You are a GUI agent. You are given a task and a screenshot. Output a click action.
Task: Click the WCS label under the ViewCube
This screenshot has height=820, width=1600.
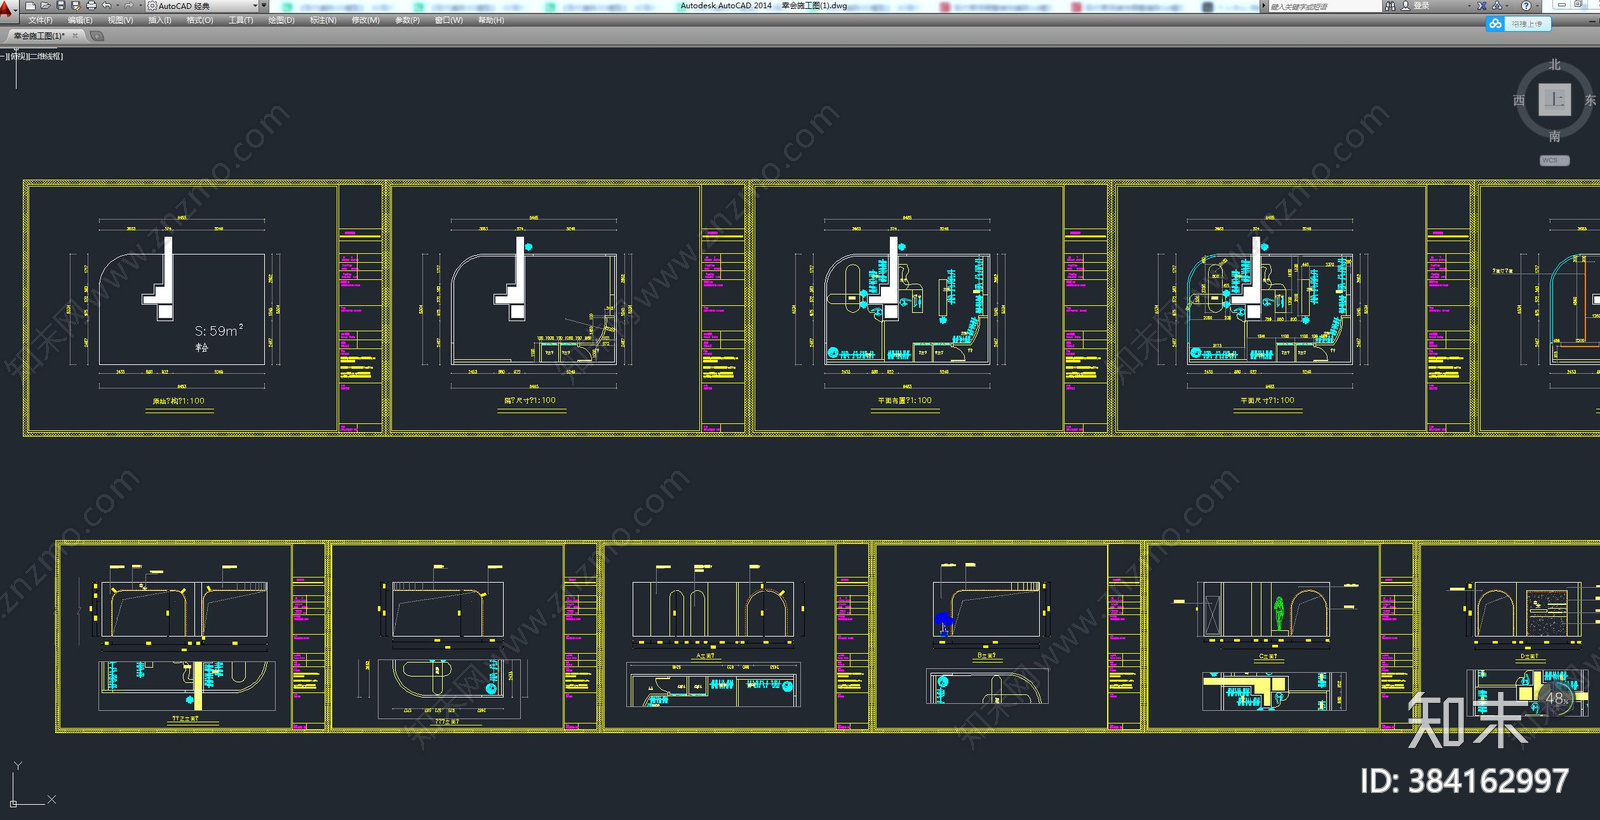(1554, 160)
